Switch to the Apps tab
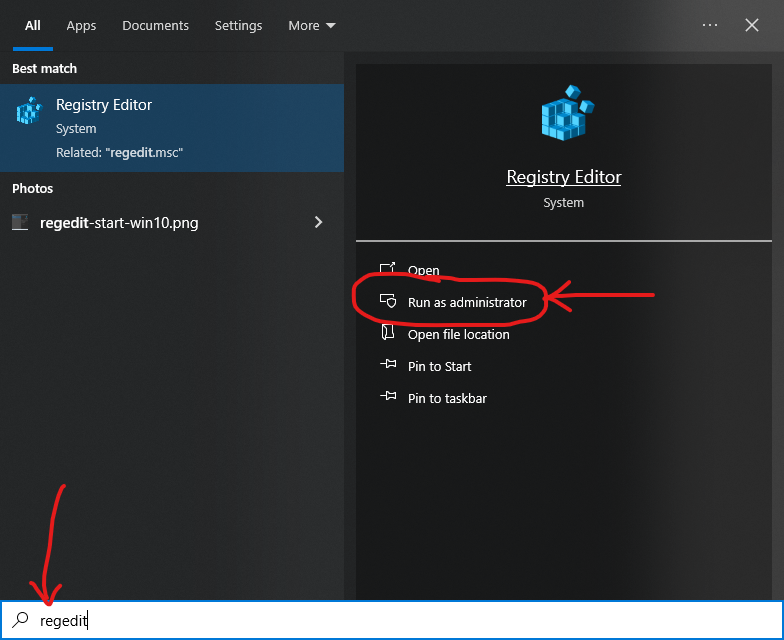 tap(81, 26)
